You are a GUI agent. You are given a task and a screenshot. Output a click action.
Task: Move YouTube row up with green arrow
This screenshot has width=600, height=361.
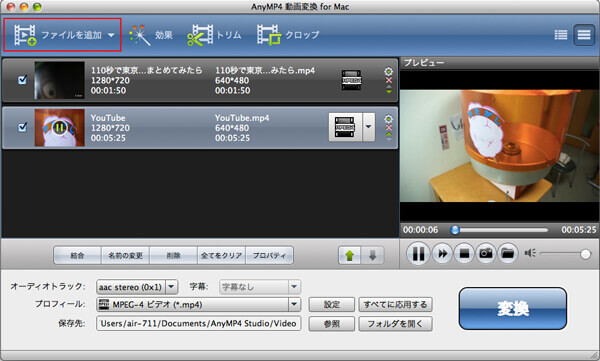389,135
